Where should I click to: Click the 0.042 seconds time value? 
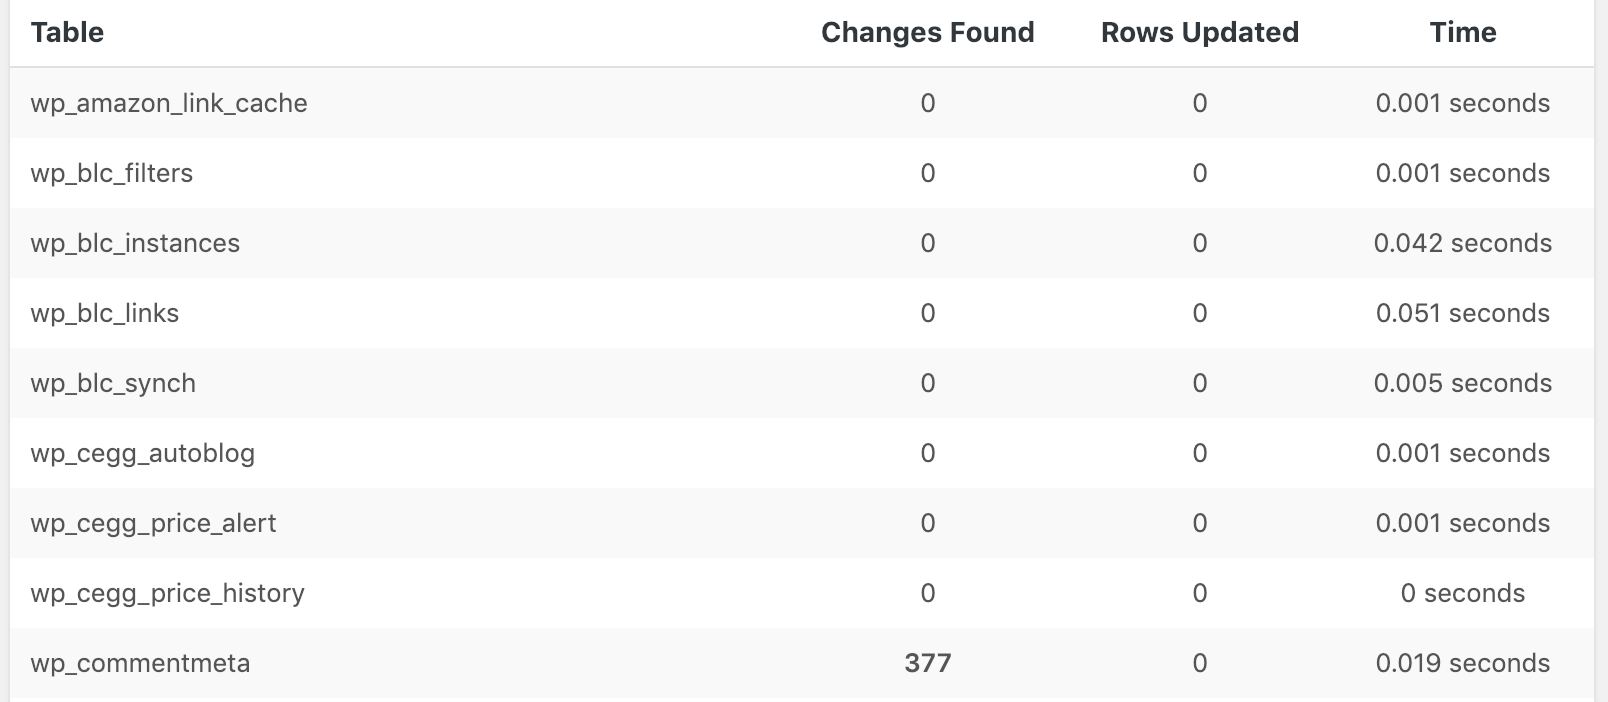[x=1463, y=243]
